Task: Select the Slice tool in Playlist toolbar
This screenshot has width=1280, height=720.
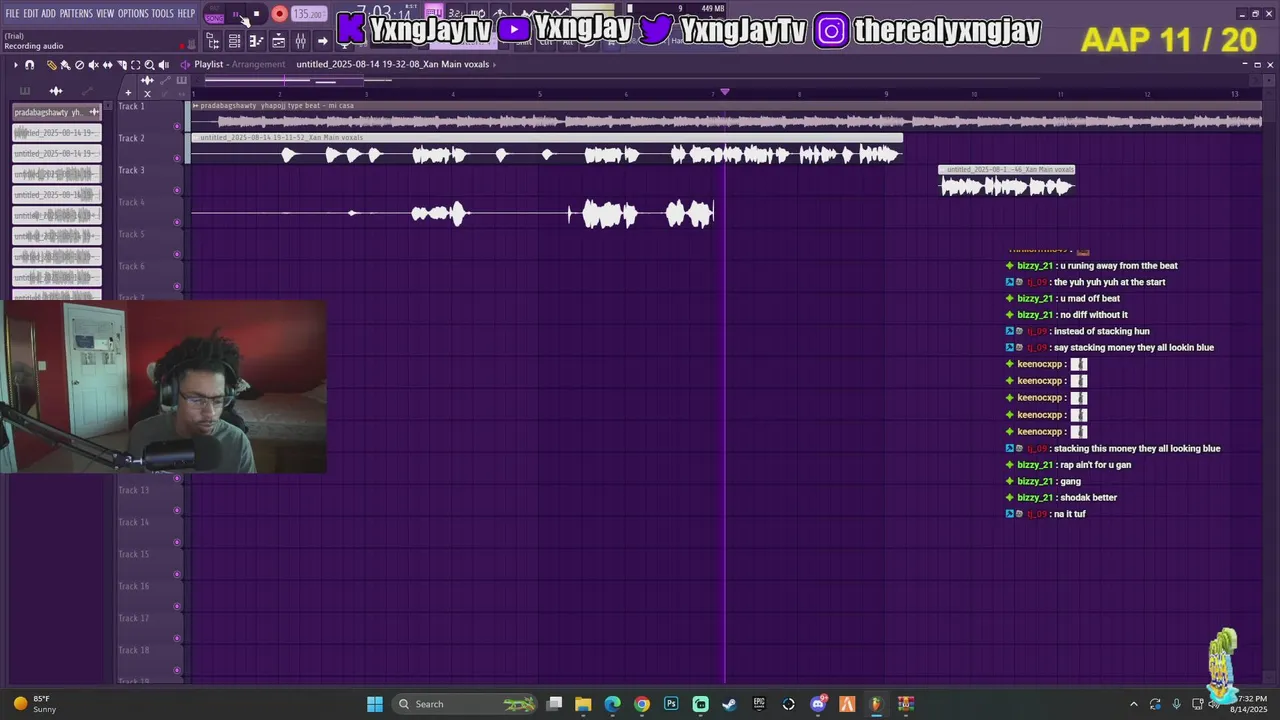Action: pyautogui.click(x=122, y=65)
